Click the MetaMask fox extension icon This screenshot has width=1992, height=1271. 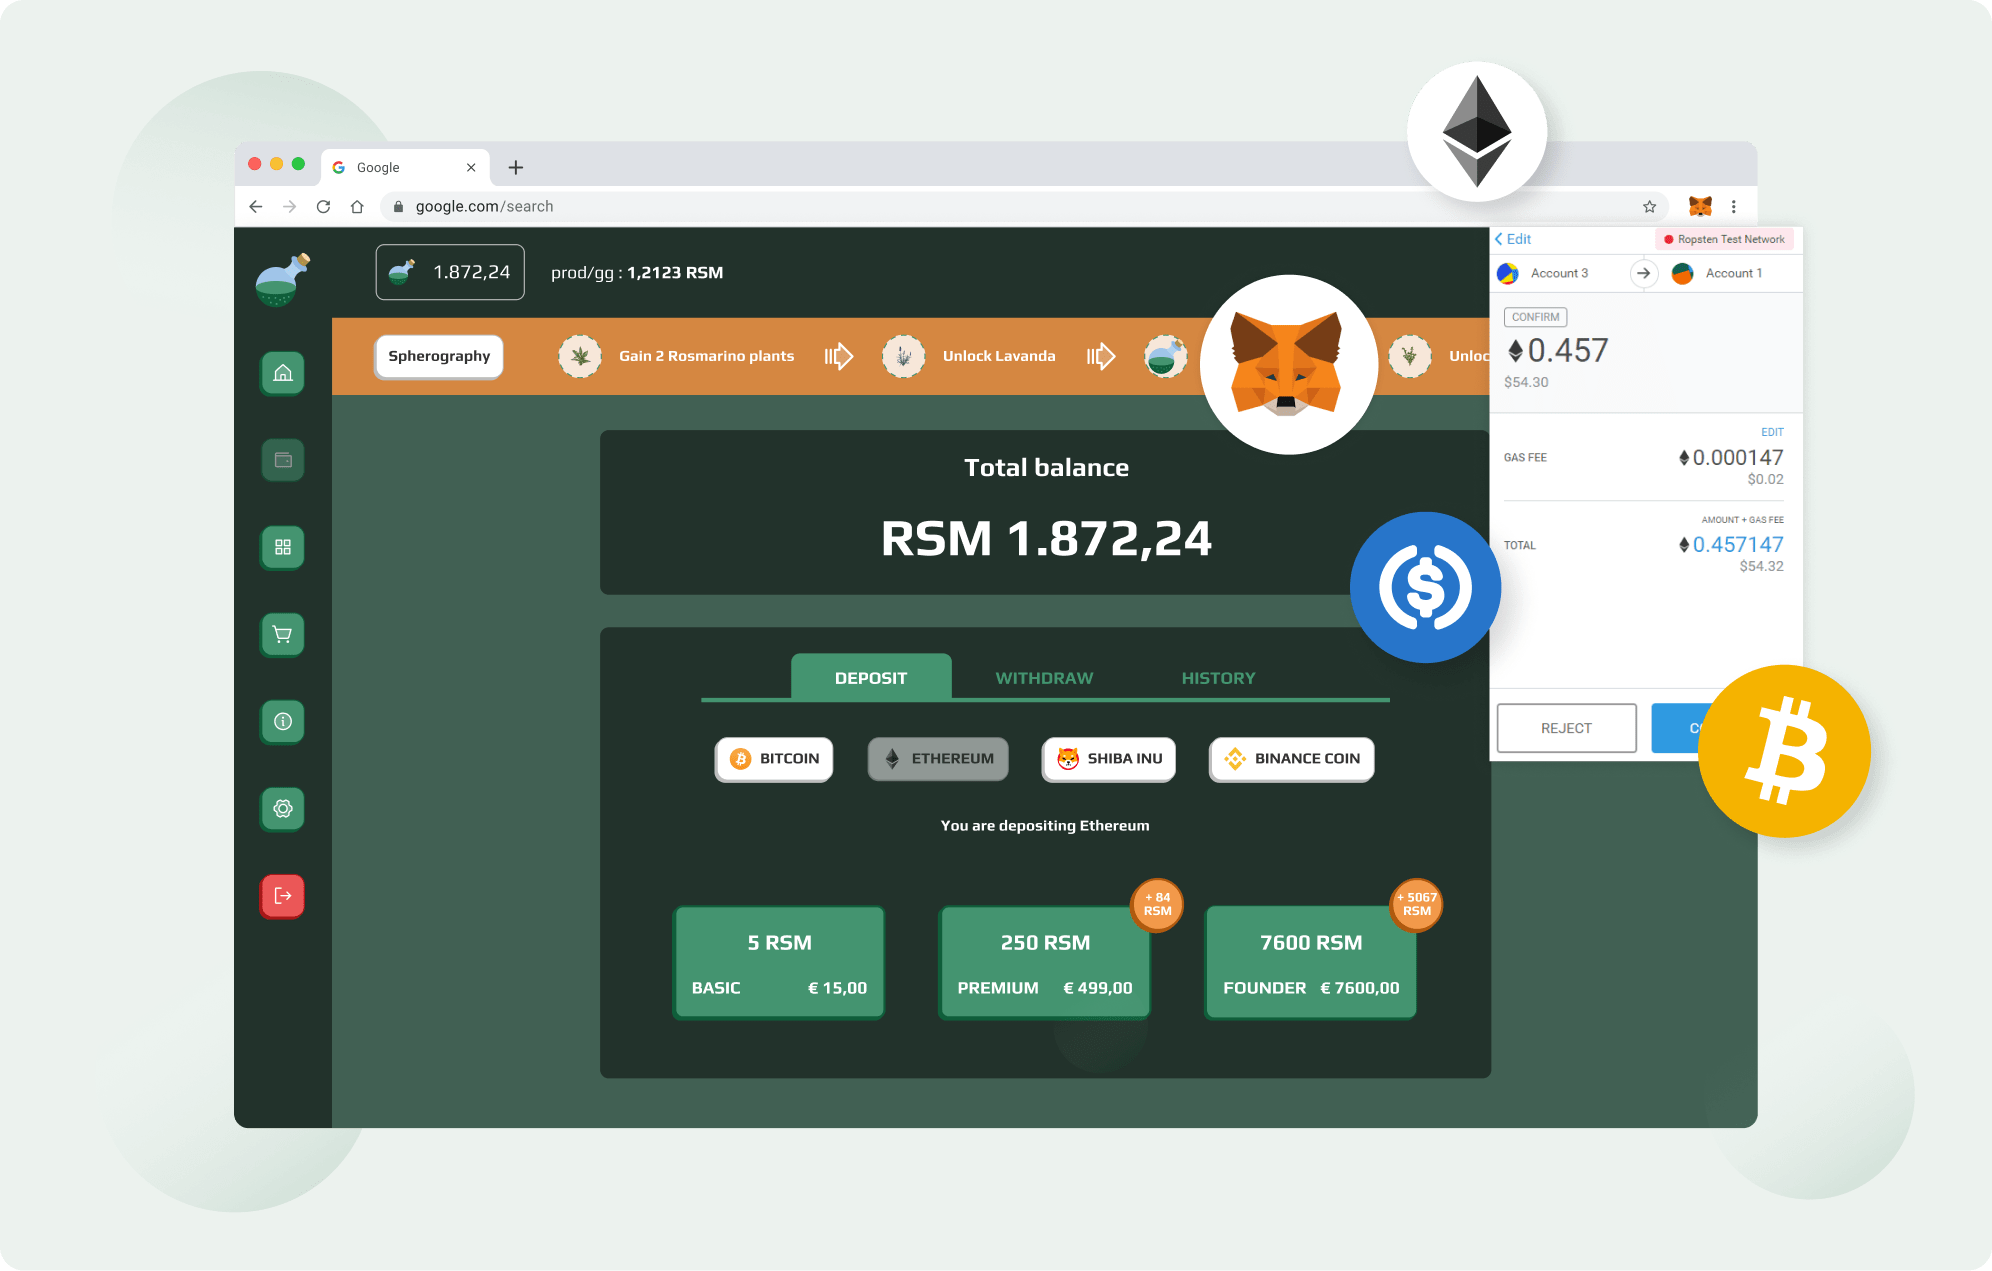pos(1700,206)
